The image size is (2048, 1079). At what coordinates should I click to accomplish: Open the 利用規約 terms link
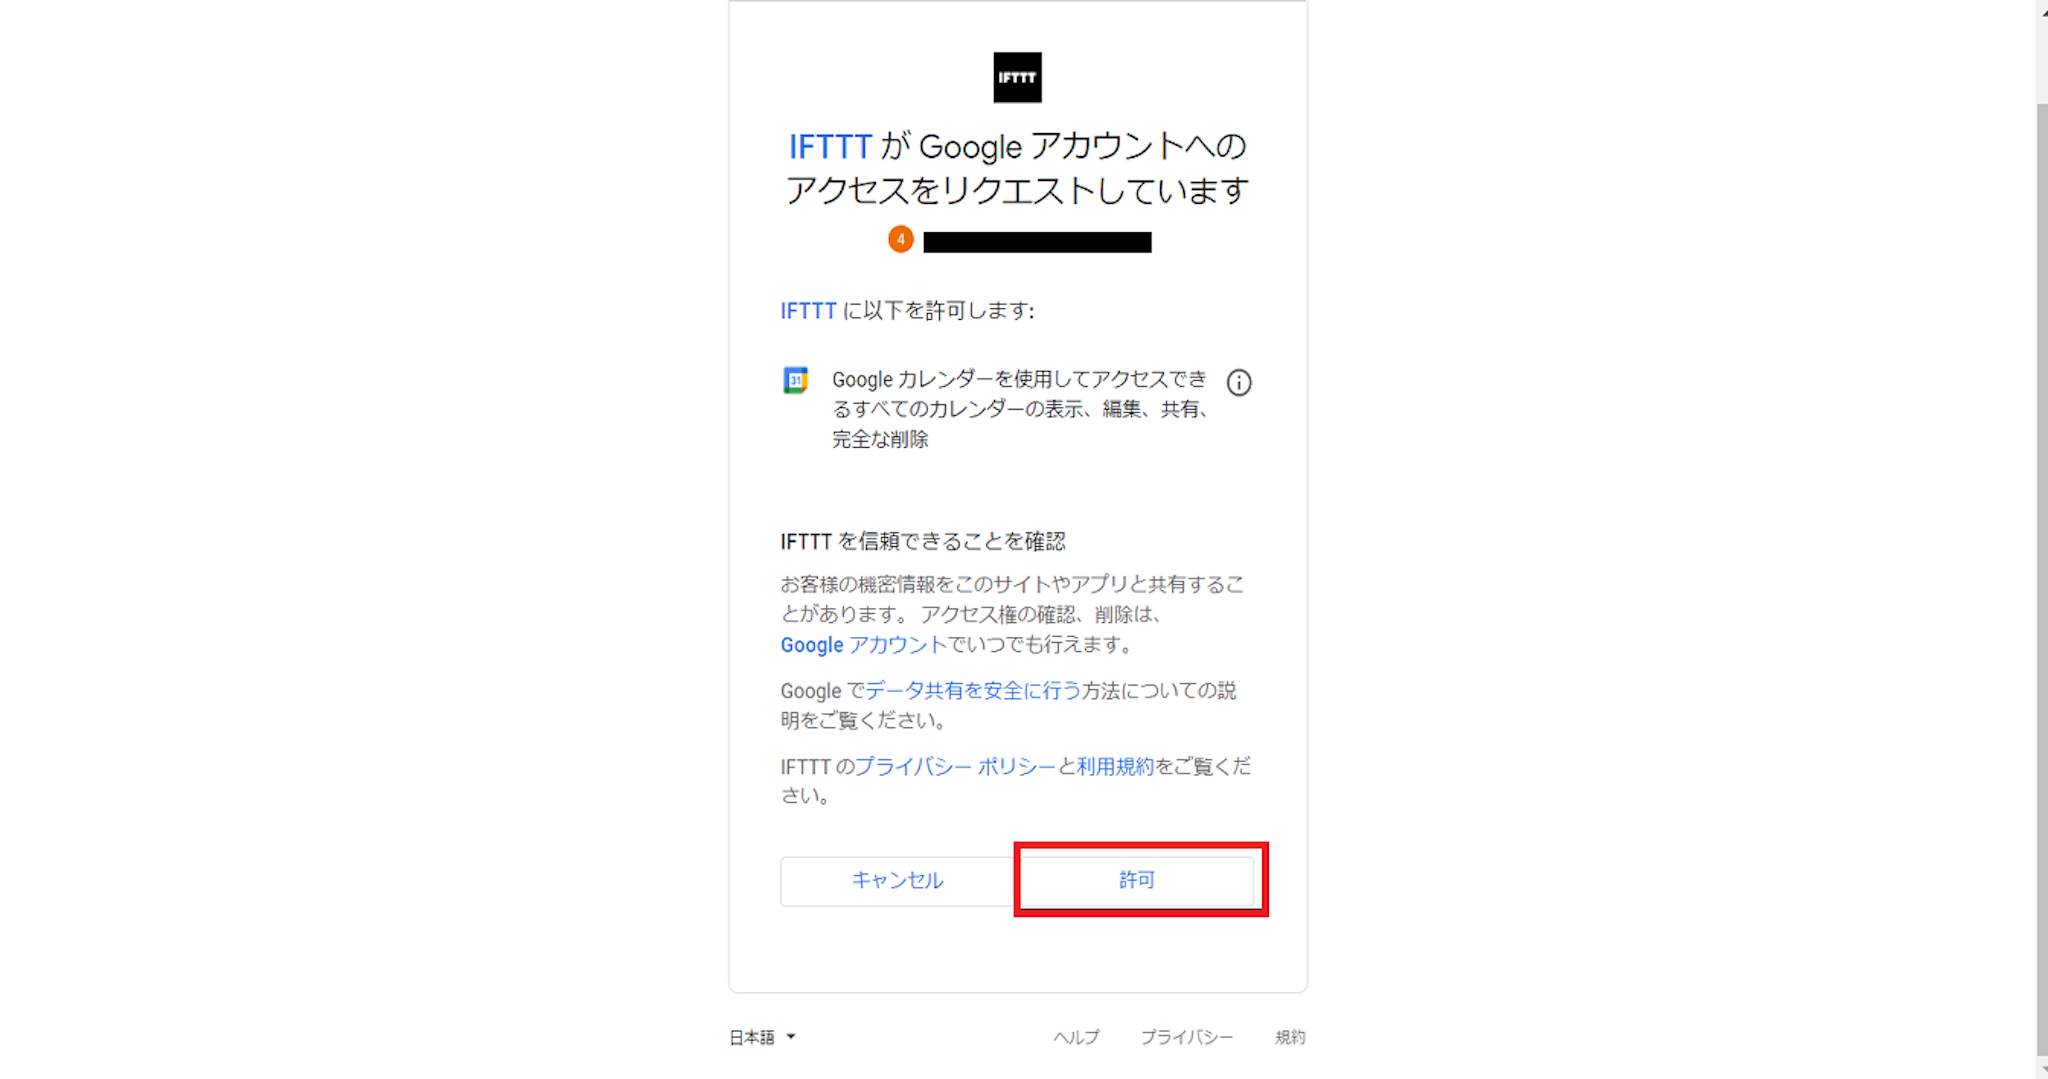1115,767
